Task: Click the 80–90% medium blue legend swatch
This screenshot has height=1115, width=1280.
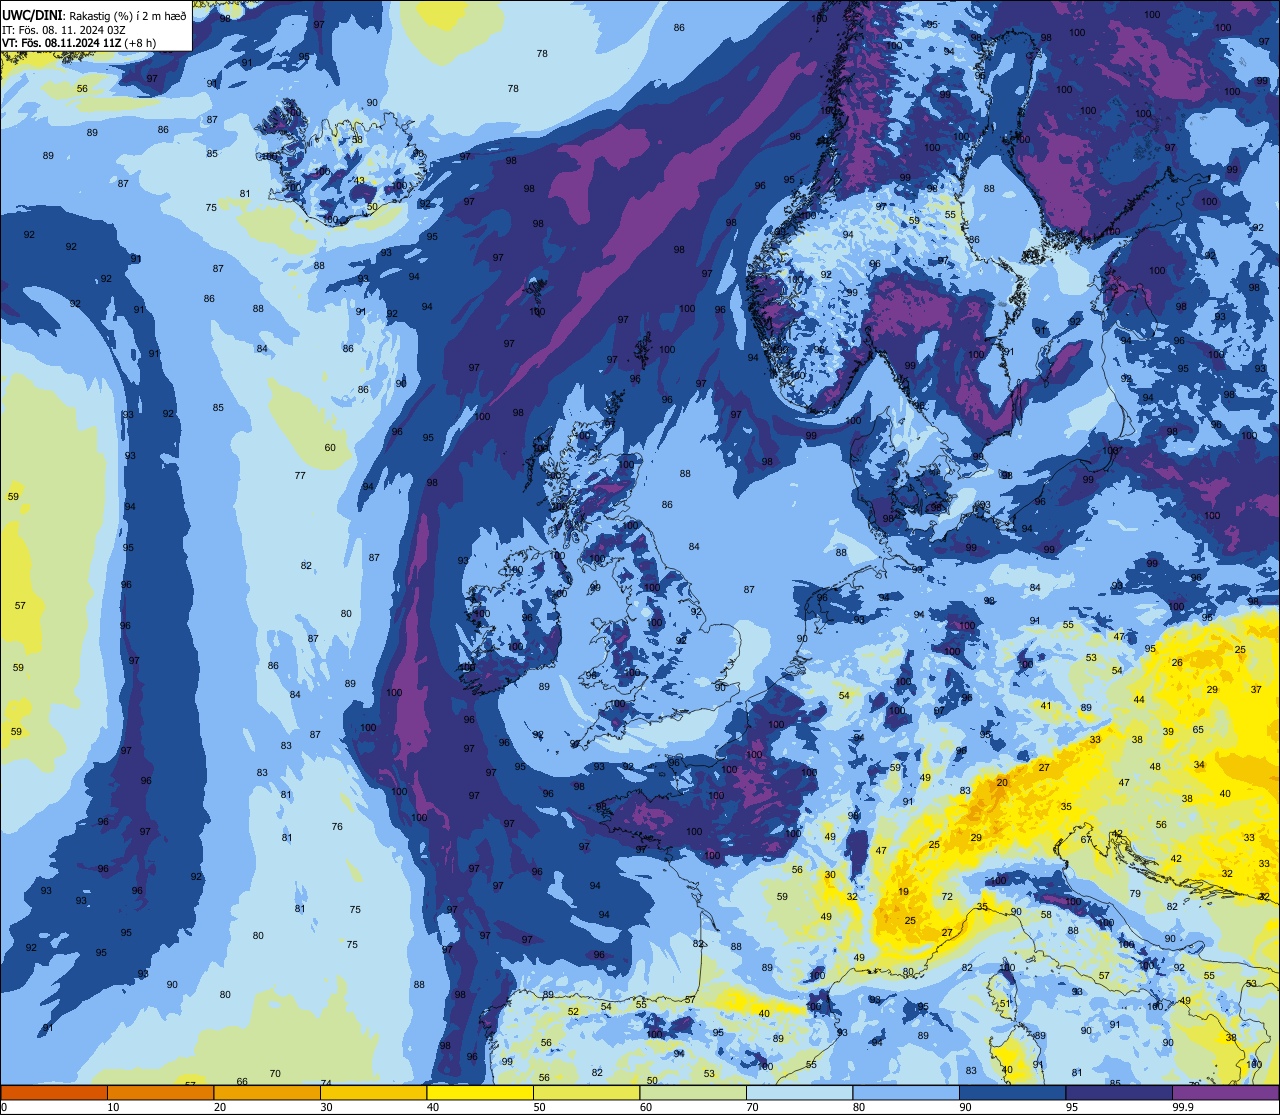Action: point(906,1092)
